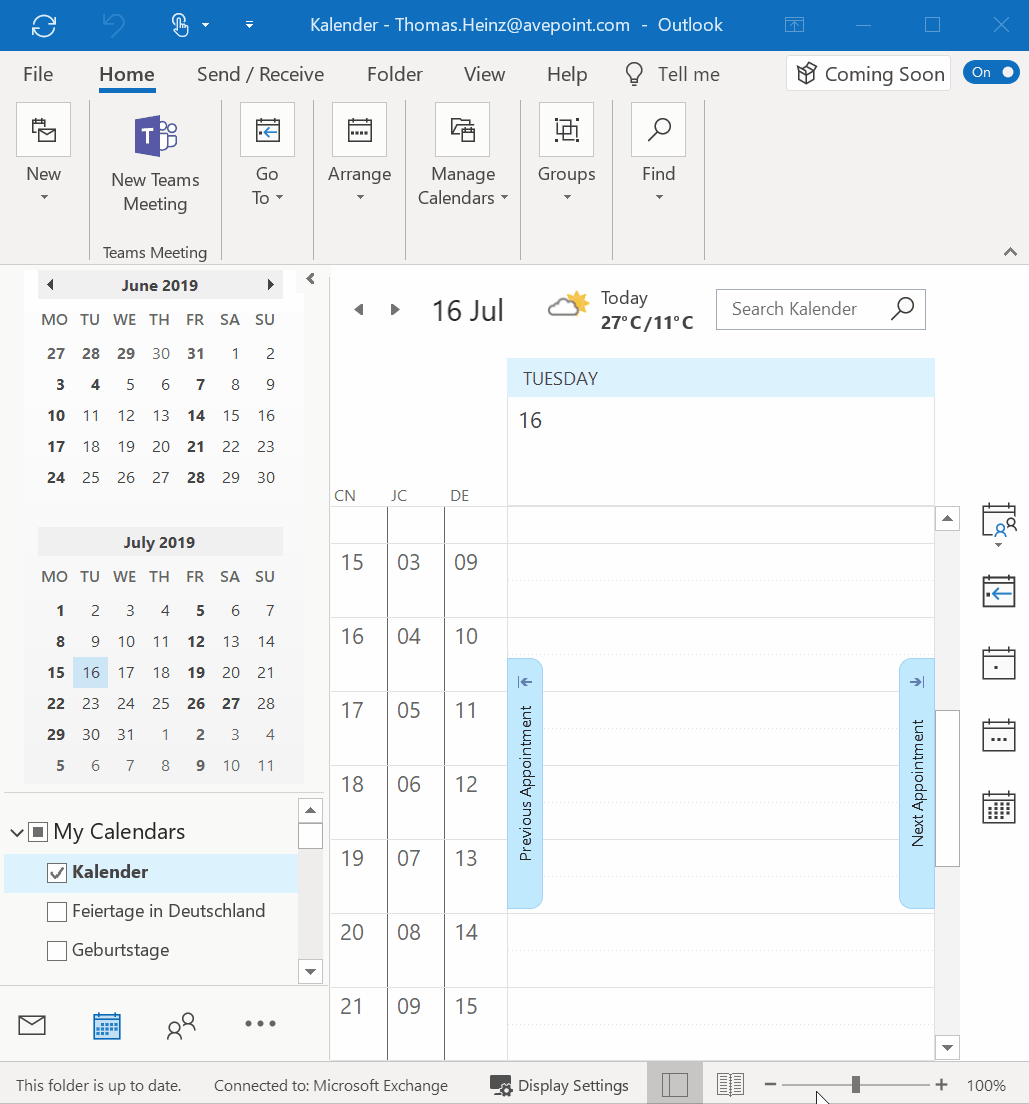Click the Undo icon in title bar
Viewport: 1029px width, 1104px height.
(x=113, y=25)
